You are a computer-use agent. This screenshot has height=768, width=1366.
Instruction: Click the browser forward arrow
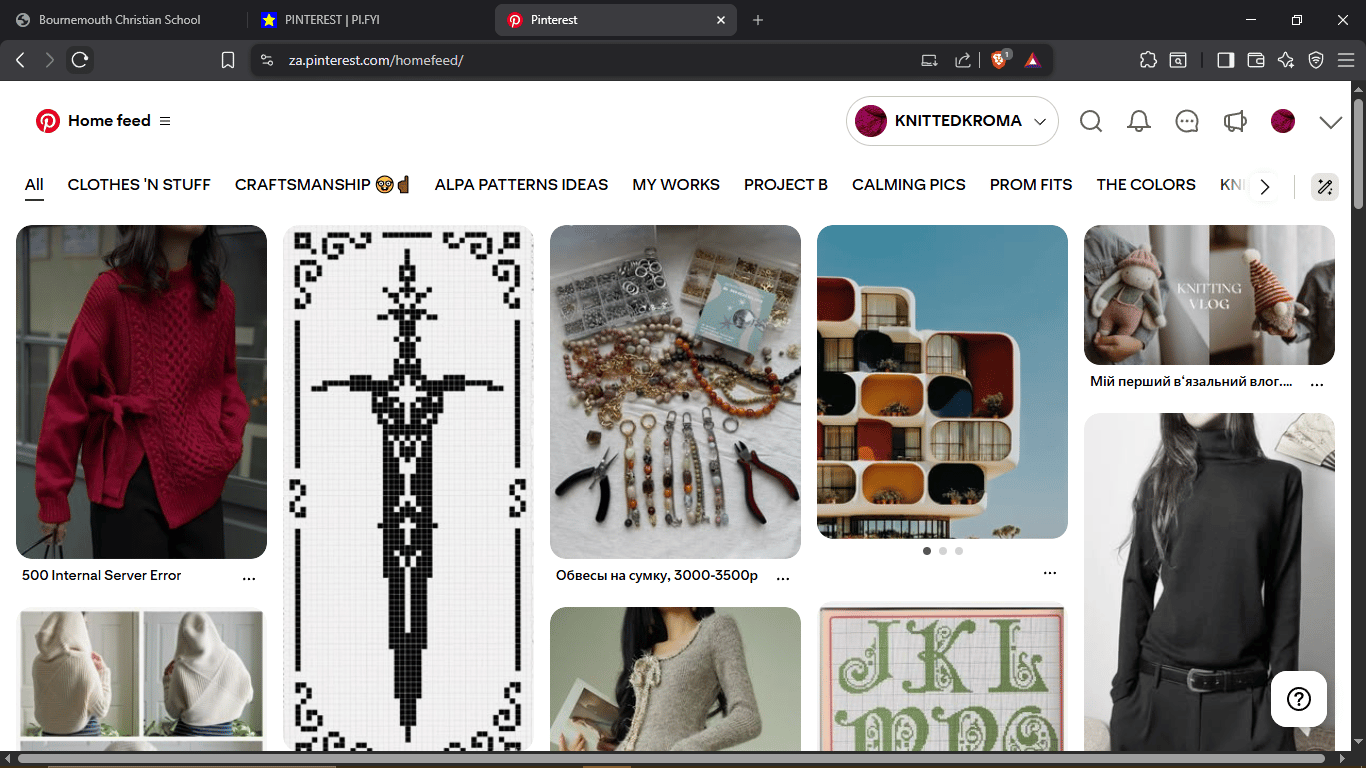tap(50, 60)
